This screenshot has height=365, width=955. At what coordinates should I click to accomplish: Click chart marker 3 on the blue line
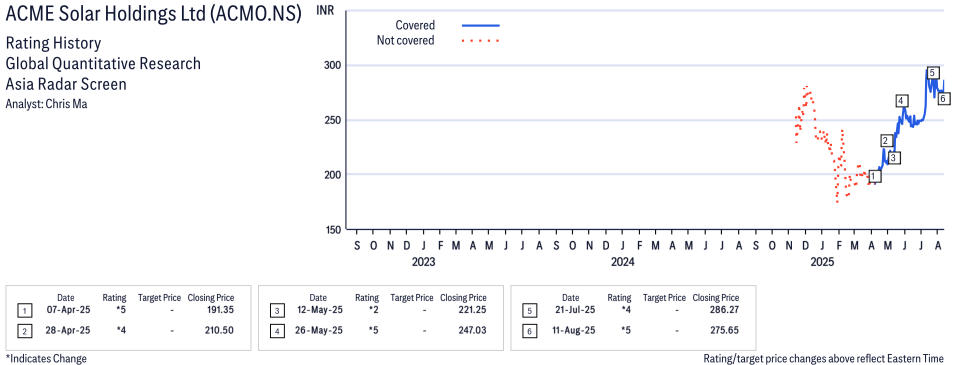(893, 158)
